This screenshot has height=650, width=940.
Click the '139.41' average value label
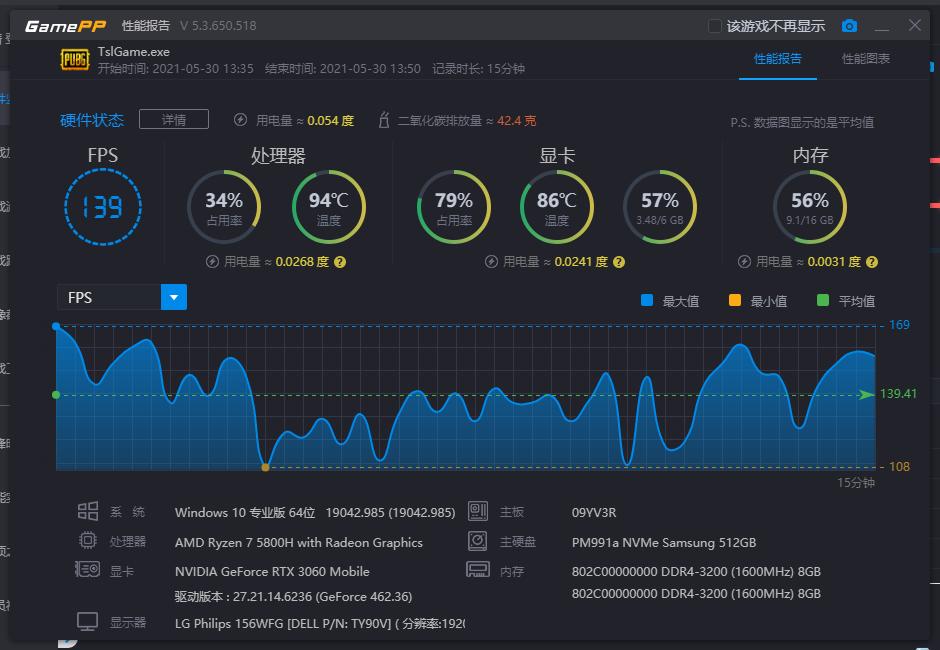click(898, 394)
